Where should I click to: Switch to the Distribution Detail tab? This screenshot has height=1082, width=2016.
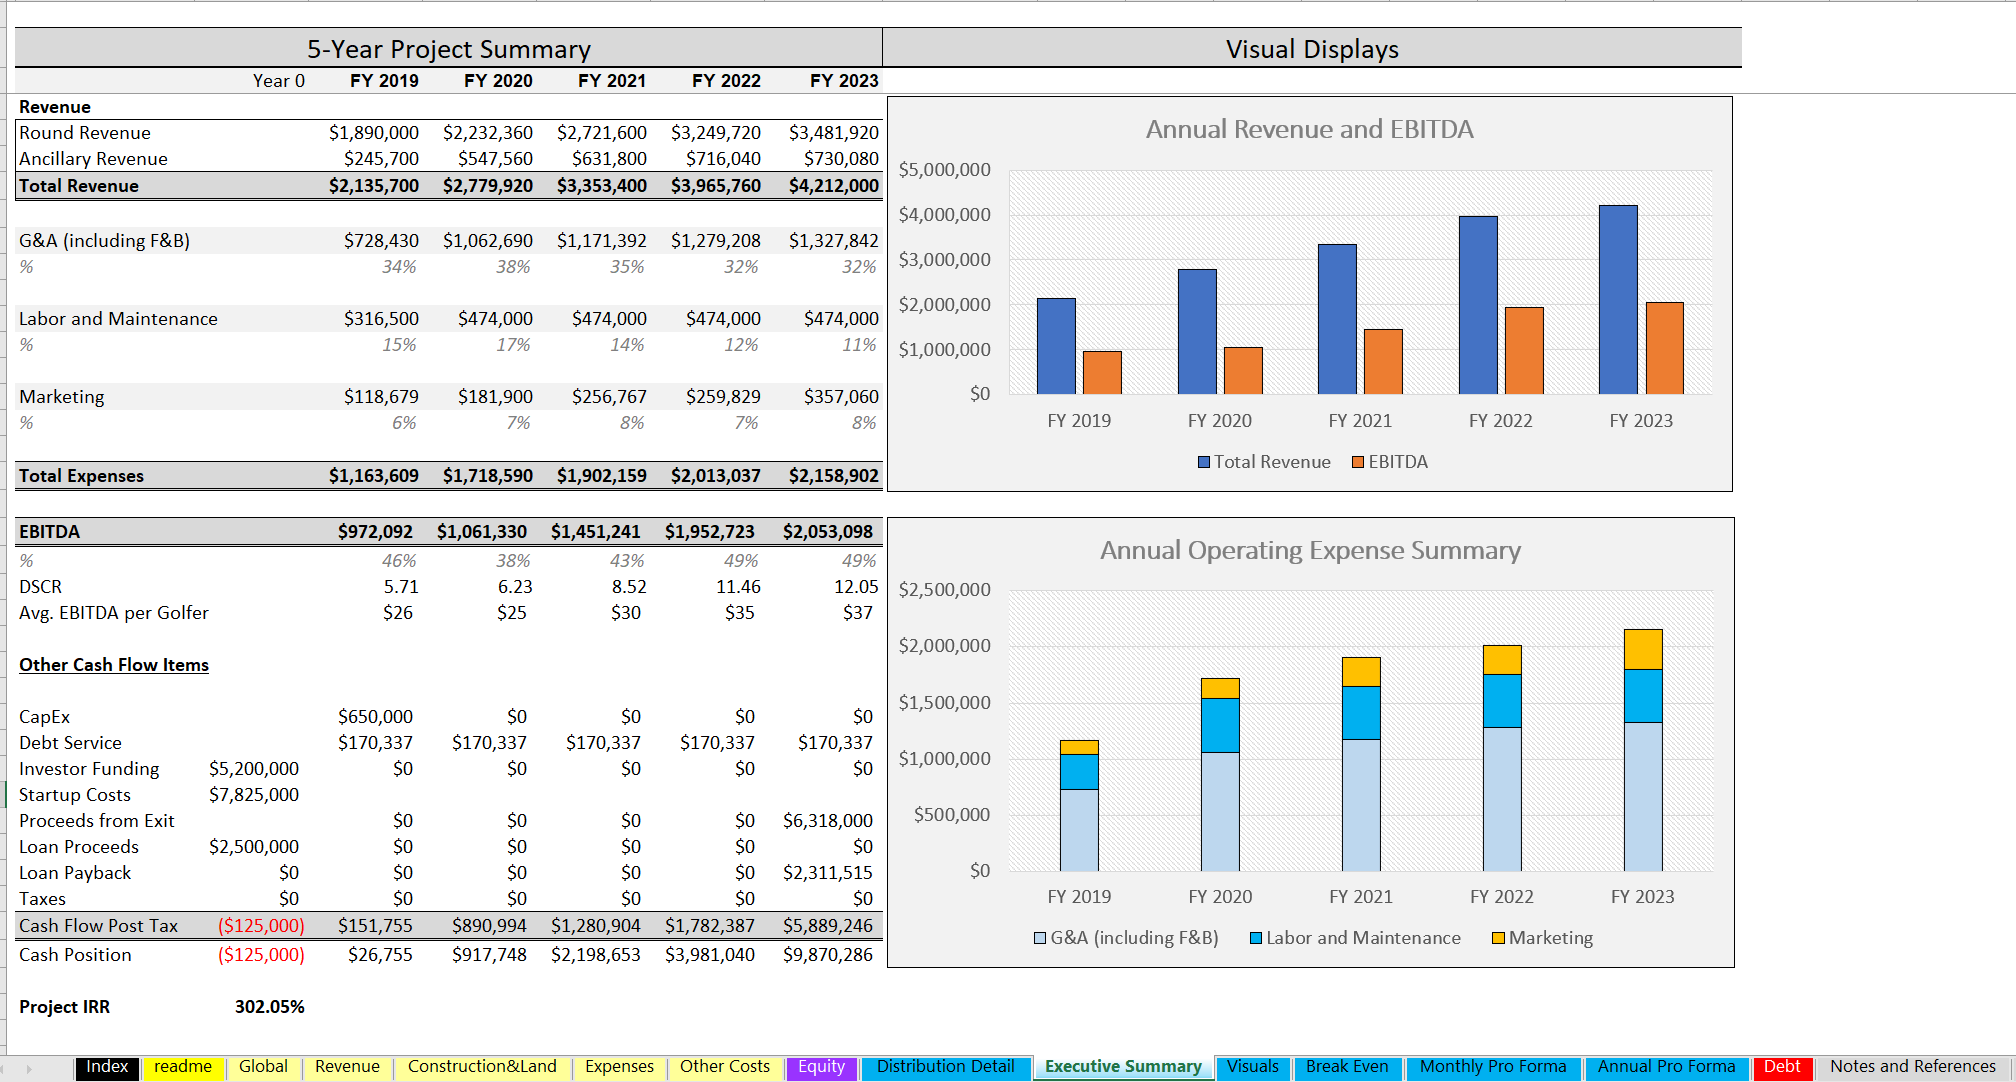click(x=946, y=1067)
